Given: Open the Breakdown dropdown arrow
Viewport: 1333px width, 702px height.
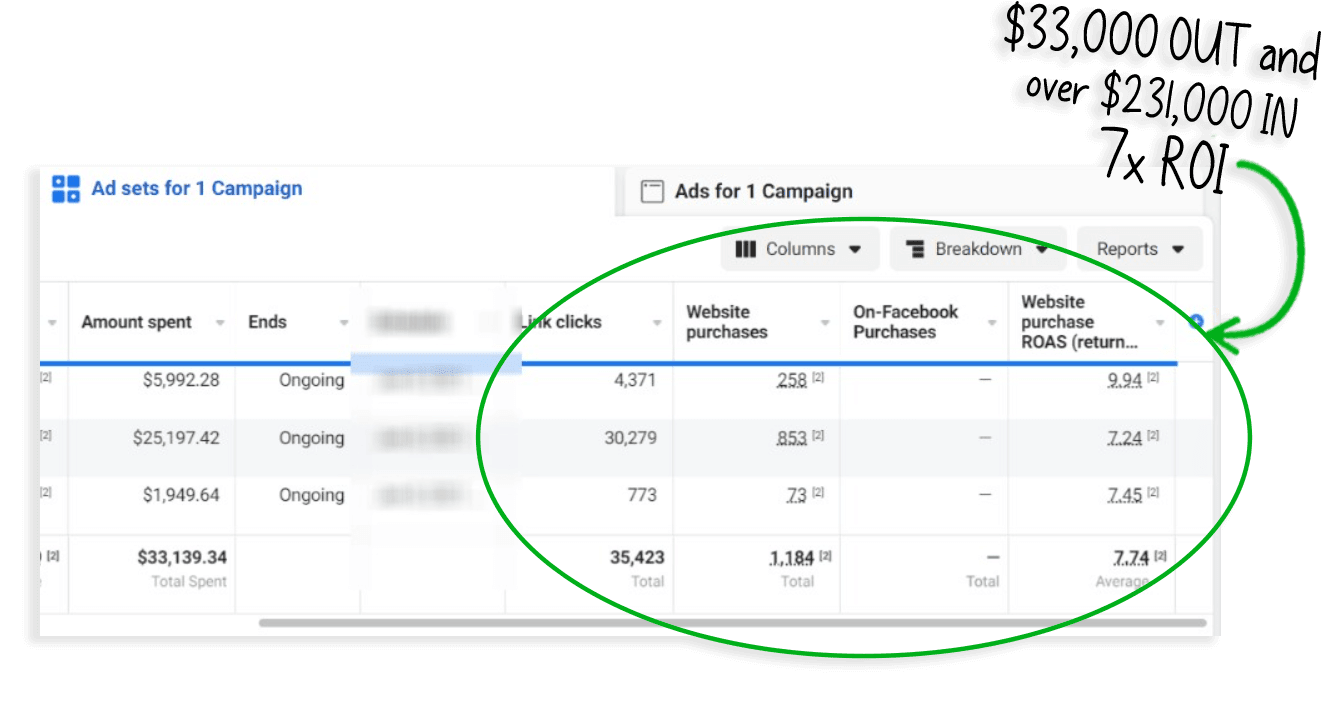Looking at the screenshot, I should point(1042,250).
